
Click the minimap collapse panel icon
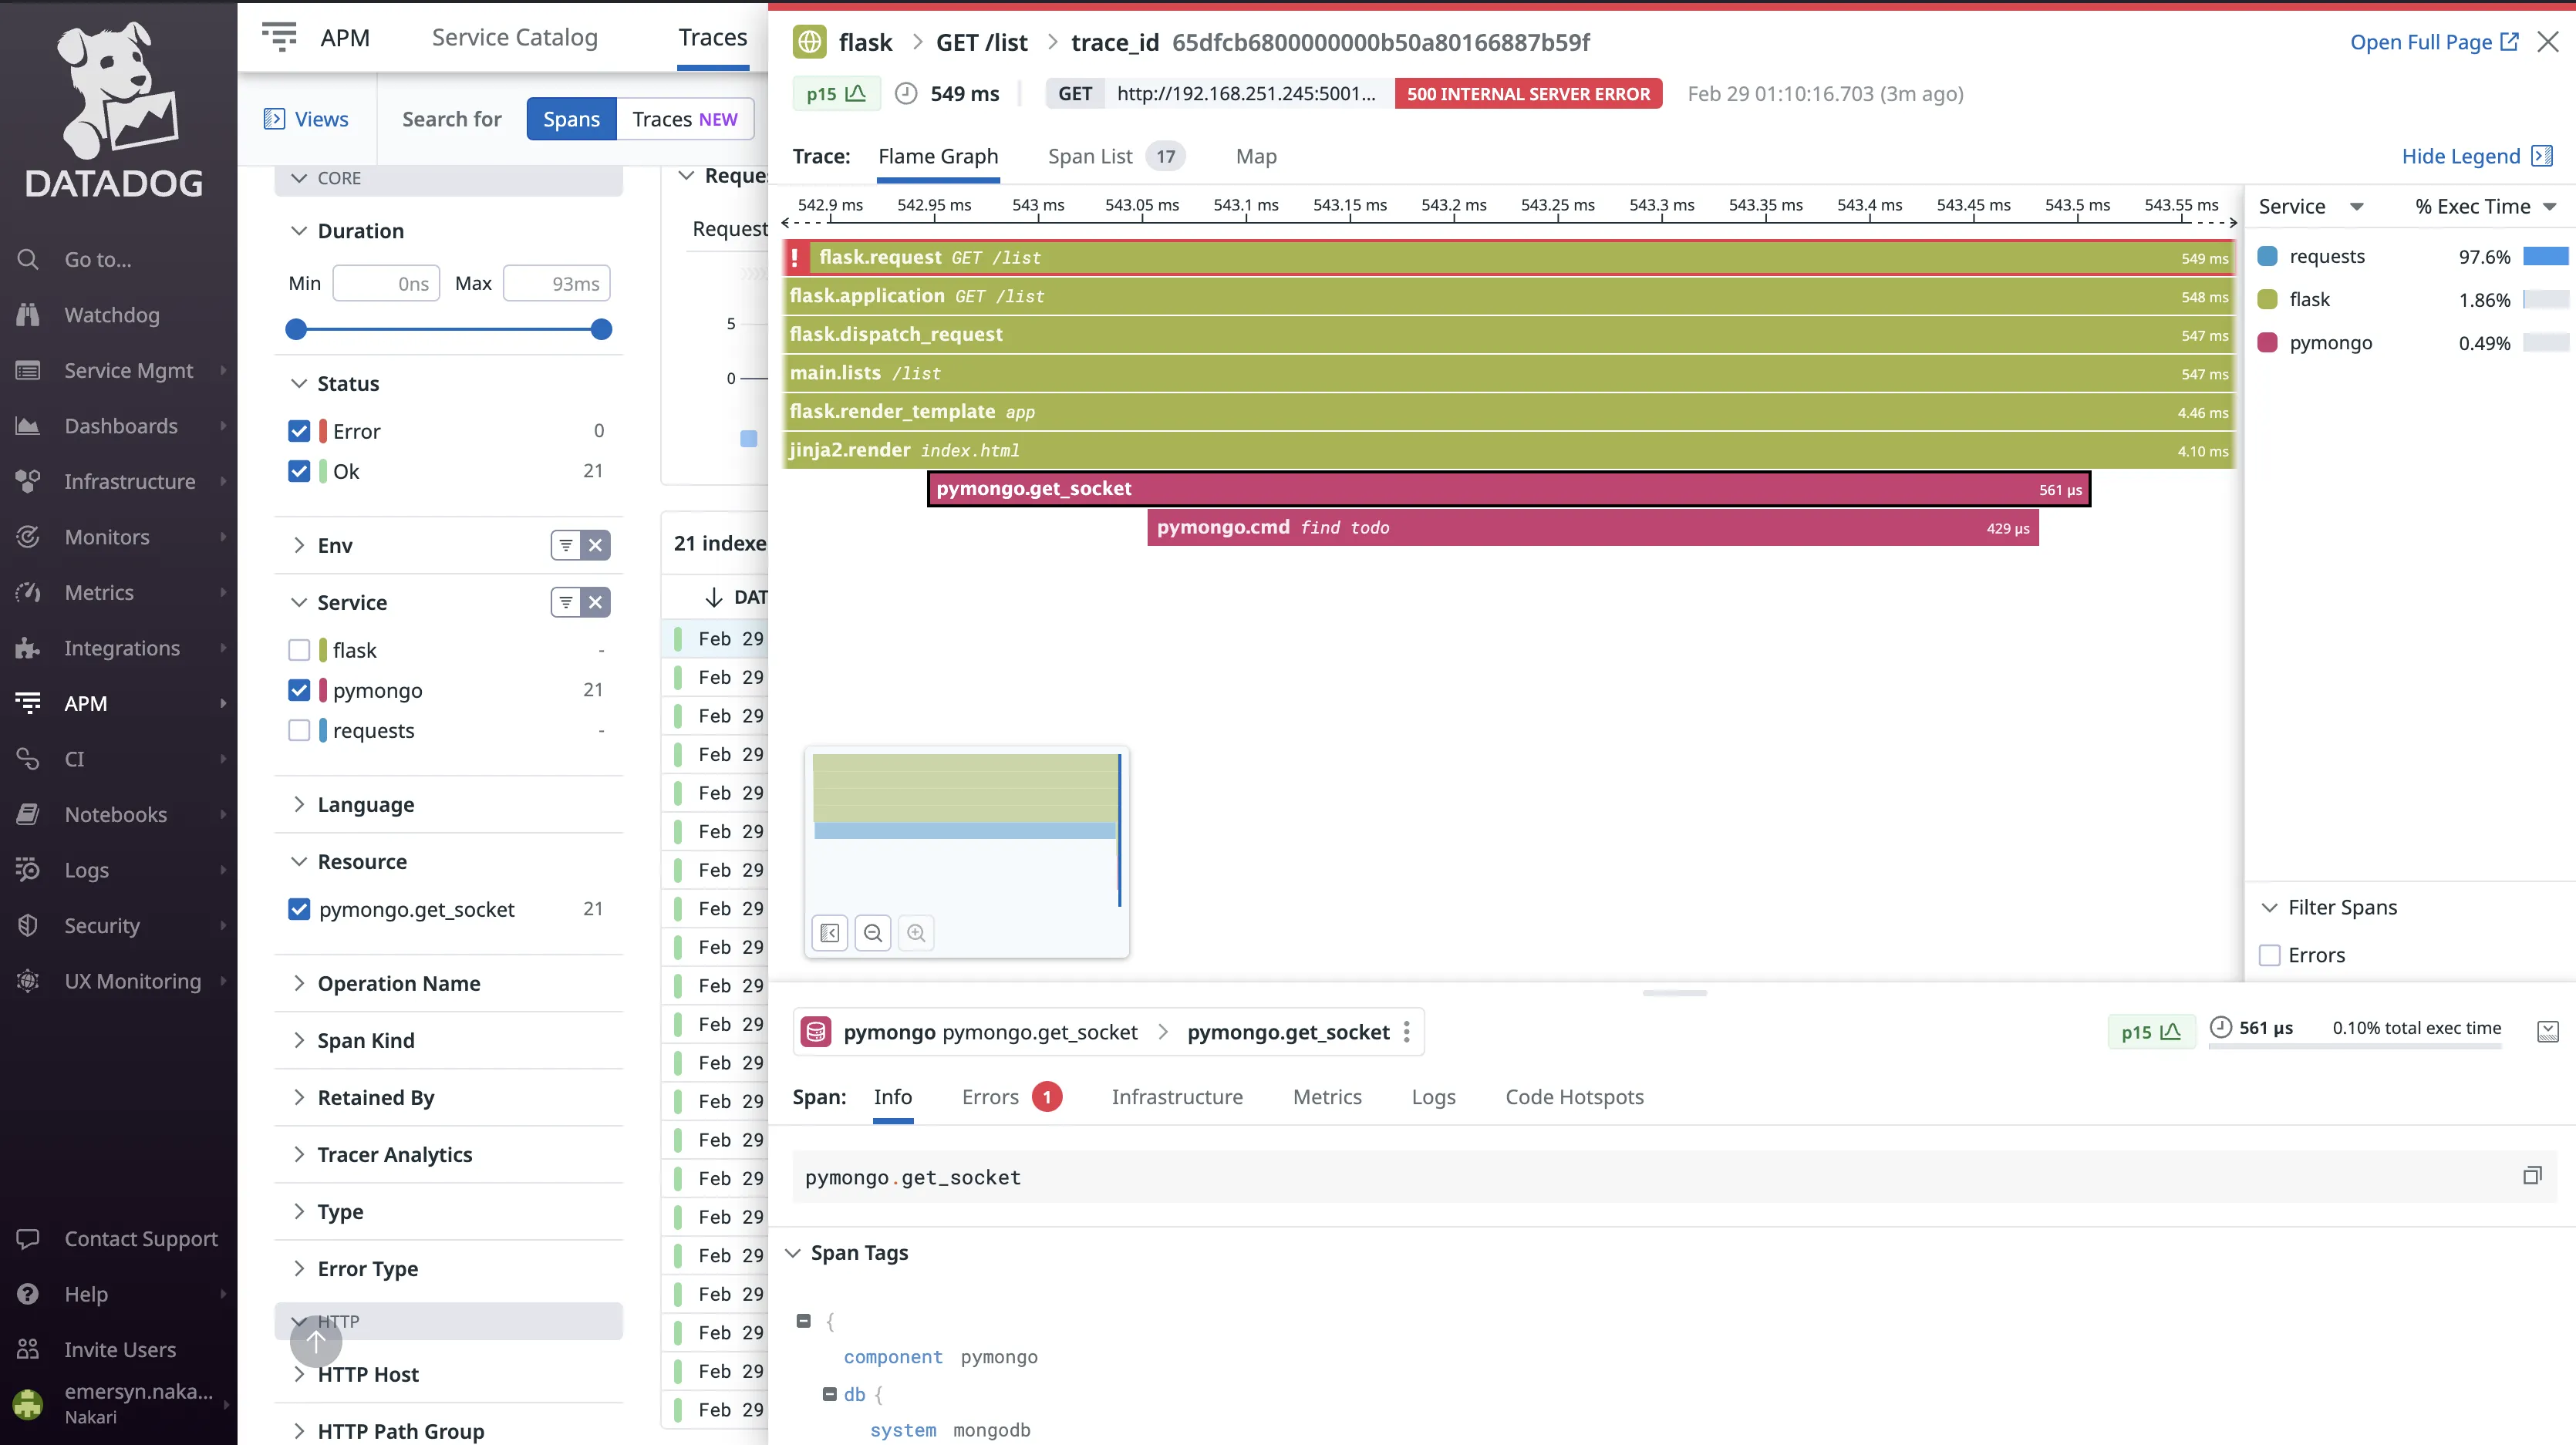click(x=829, y=933)
